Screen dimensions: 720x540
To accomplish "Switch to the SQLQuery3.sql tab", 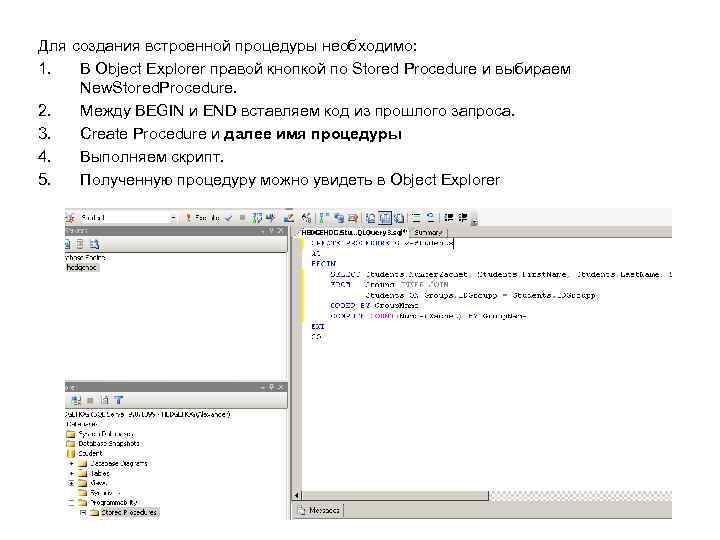I will (354, 232).
